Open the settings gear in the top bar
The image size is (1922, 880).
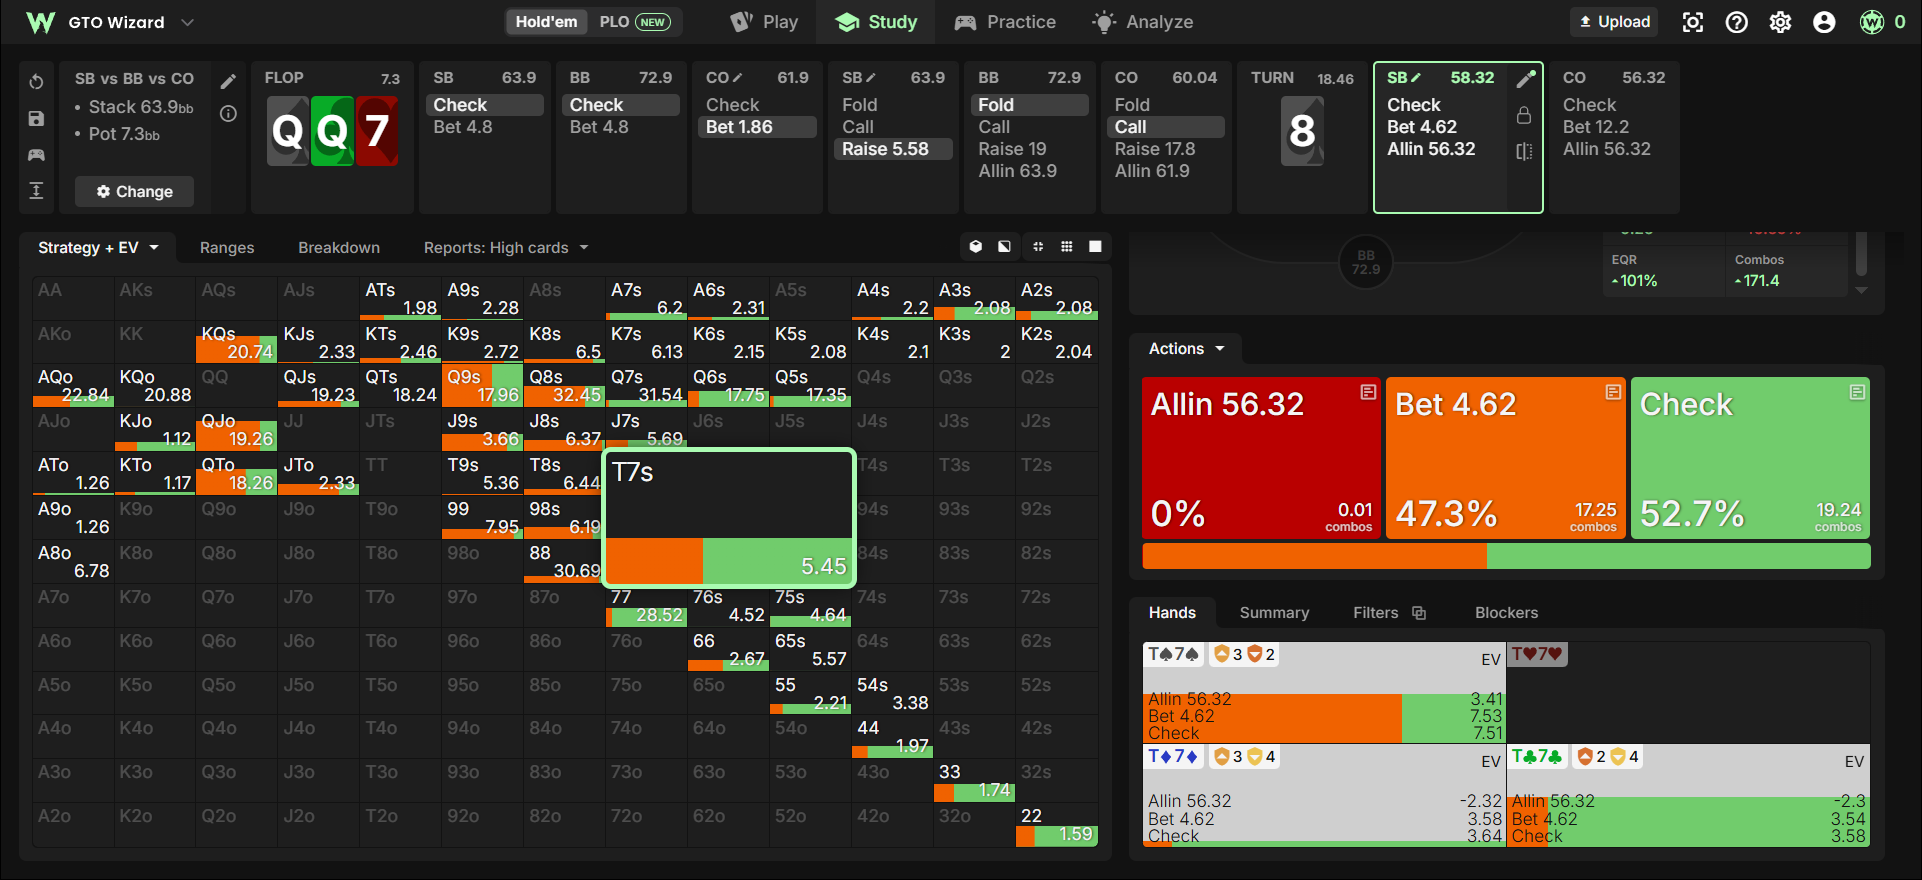pos(1781,22)
